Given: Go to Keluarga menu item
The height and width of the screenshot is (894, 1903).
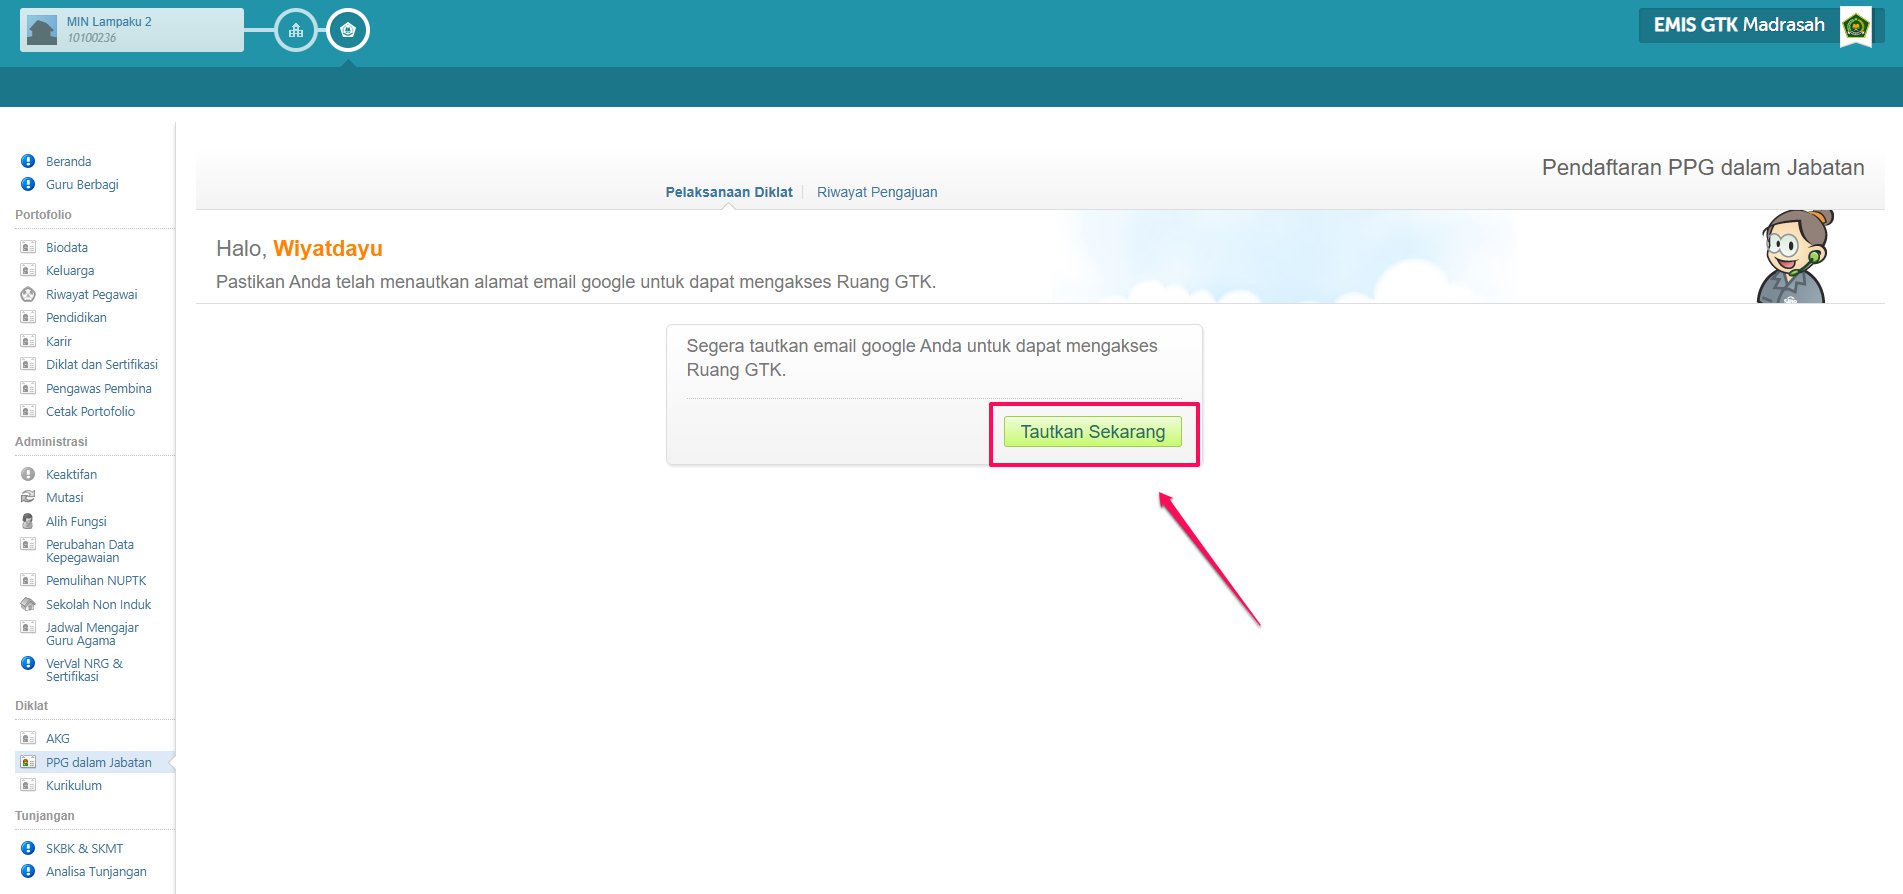Looking at the screenshot, I should point(70,270).
